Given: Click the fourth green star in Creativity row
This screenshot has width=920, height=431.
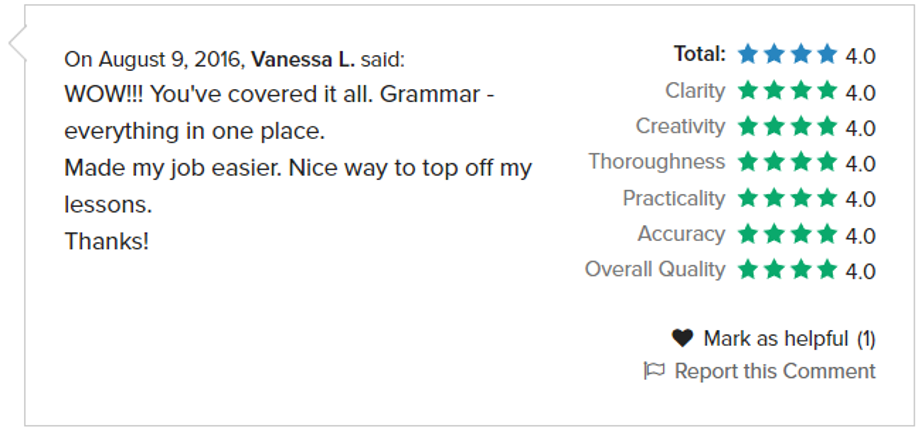Looking at the screenshot, I should coord(827,126).
